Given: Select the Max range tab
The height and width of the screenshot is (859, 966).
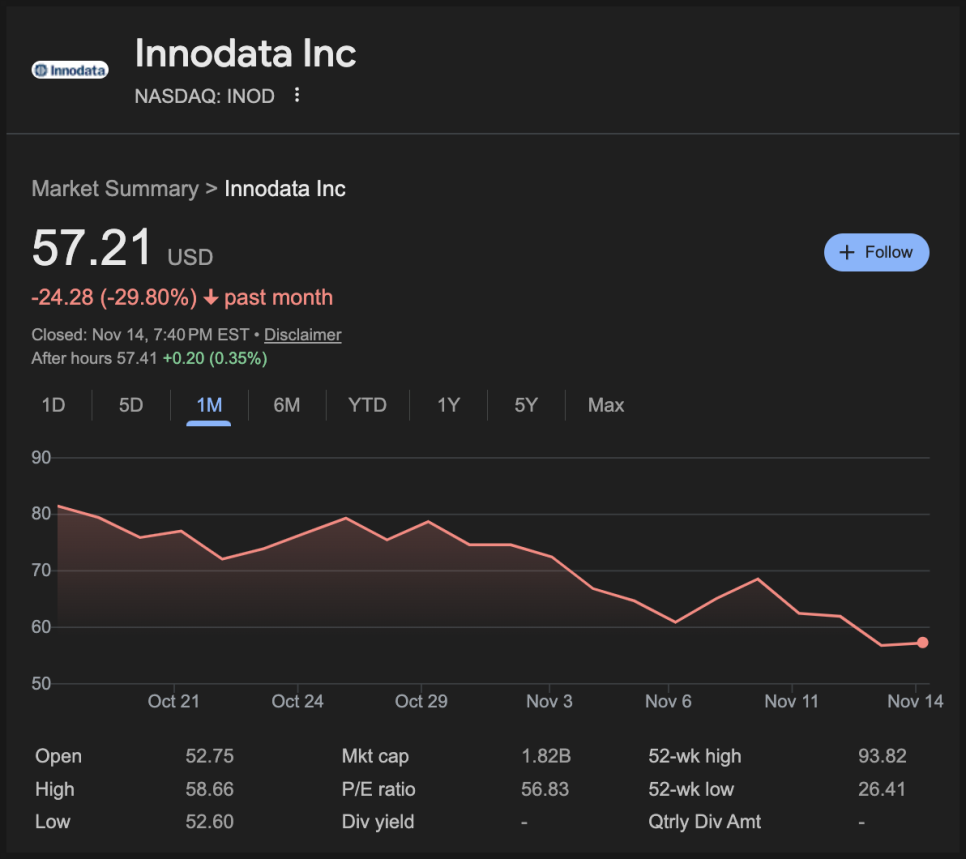Looking at the screenshot, I should click(606, 405).
